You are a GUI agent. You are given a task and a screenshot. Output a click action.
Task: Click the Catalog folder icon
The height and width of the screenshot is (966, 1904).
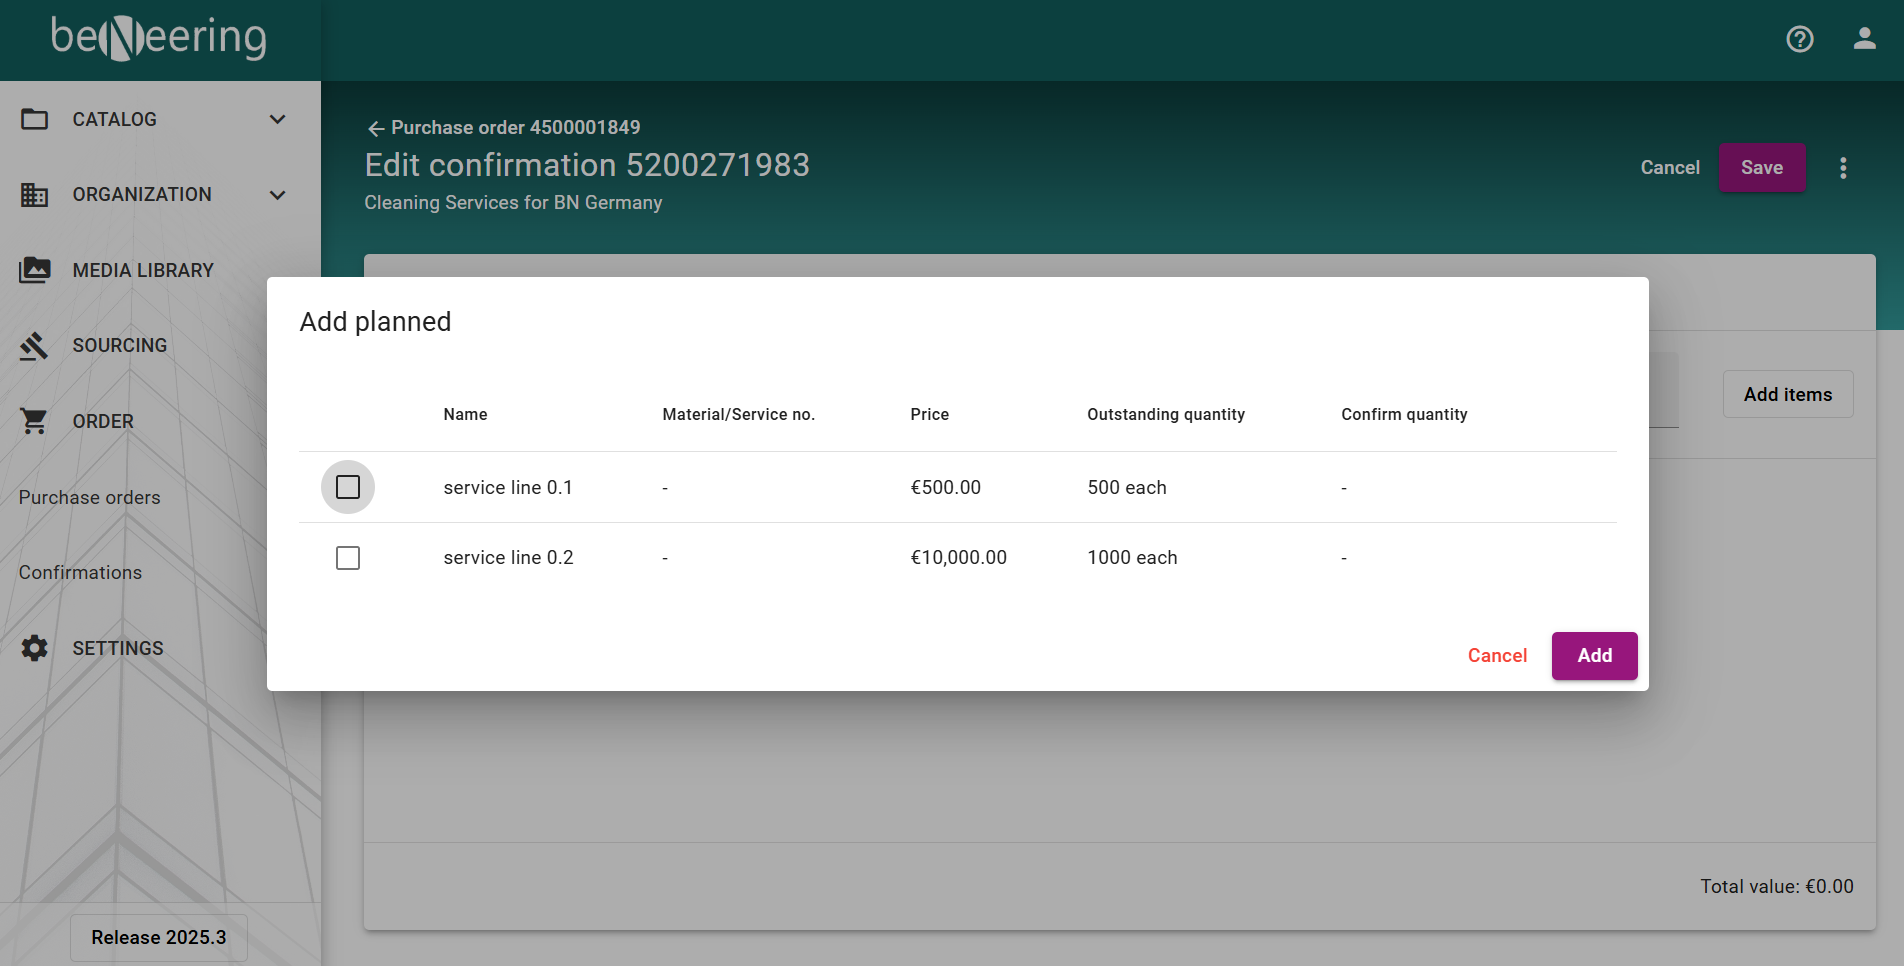(x=35, y=119)
